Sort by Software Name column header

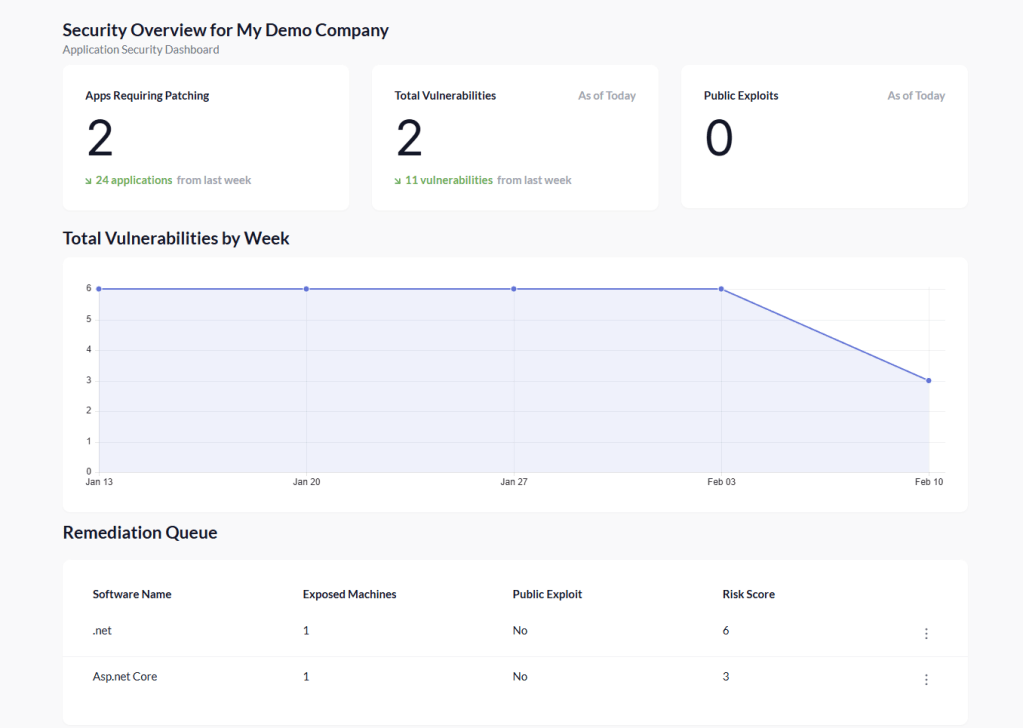pos(132,594)
